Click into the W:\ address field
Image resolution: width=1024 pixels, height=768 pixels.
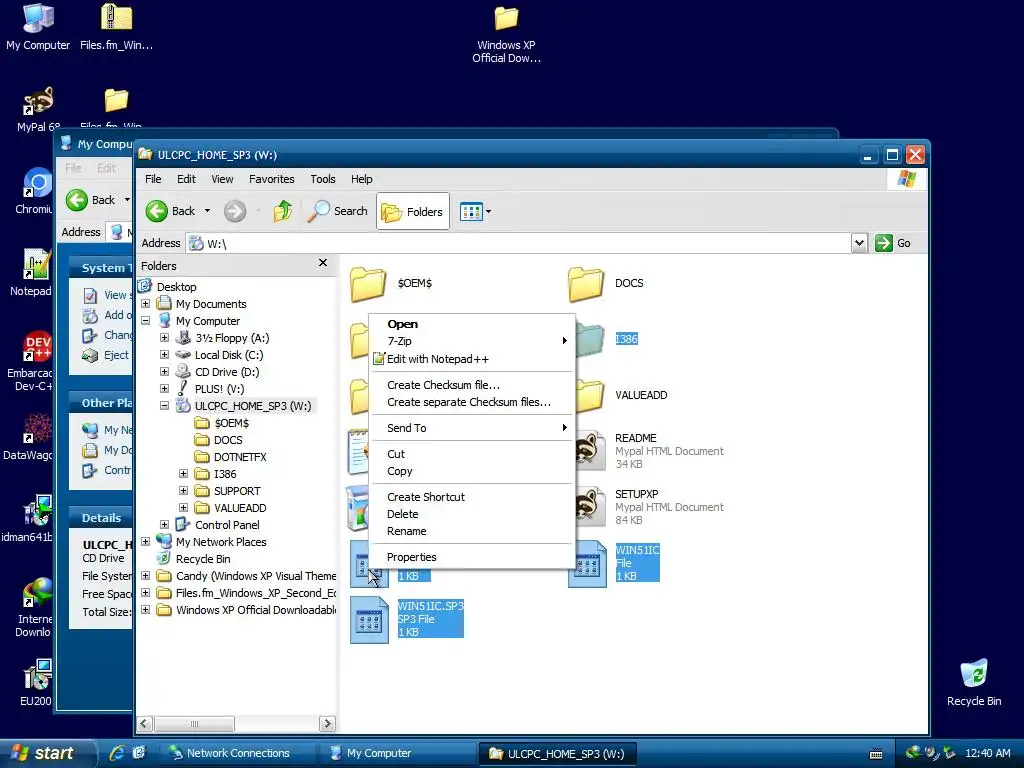click(520, 243)
